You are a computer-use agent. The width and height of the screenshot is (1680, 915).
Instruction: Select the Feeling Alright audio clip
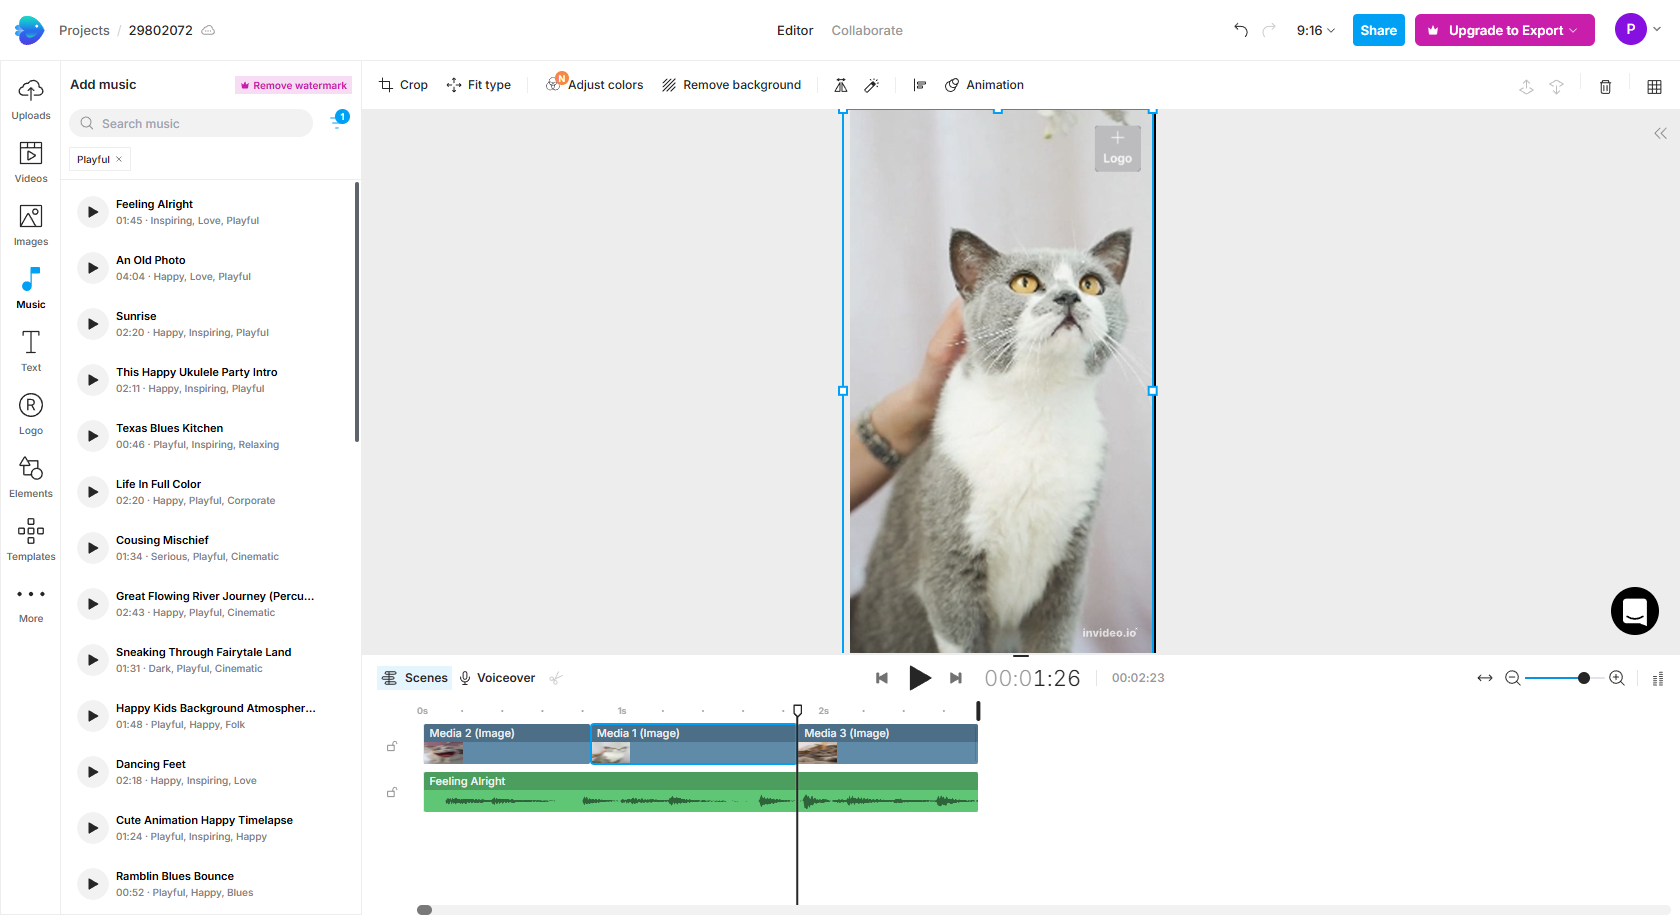701,792
